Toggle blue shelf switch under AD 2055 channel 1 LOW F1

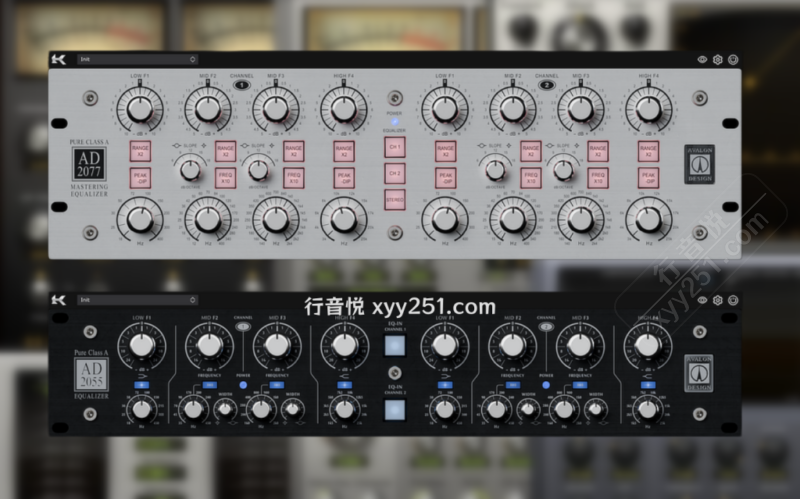tap(142, 385)
